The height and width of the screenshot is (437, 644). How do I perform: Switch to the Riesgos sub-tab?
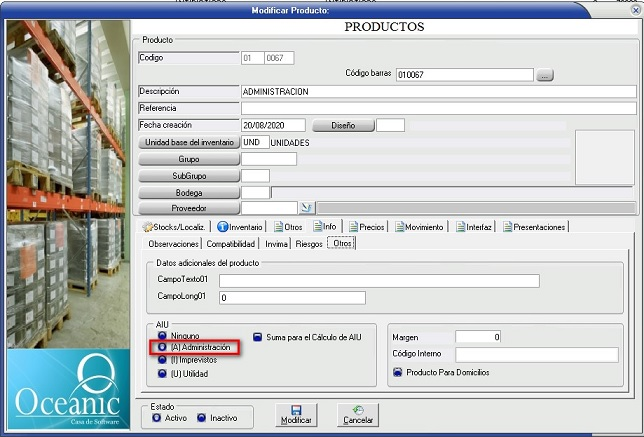[x=309, y=243]
